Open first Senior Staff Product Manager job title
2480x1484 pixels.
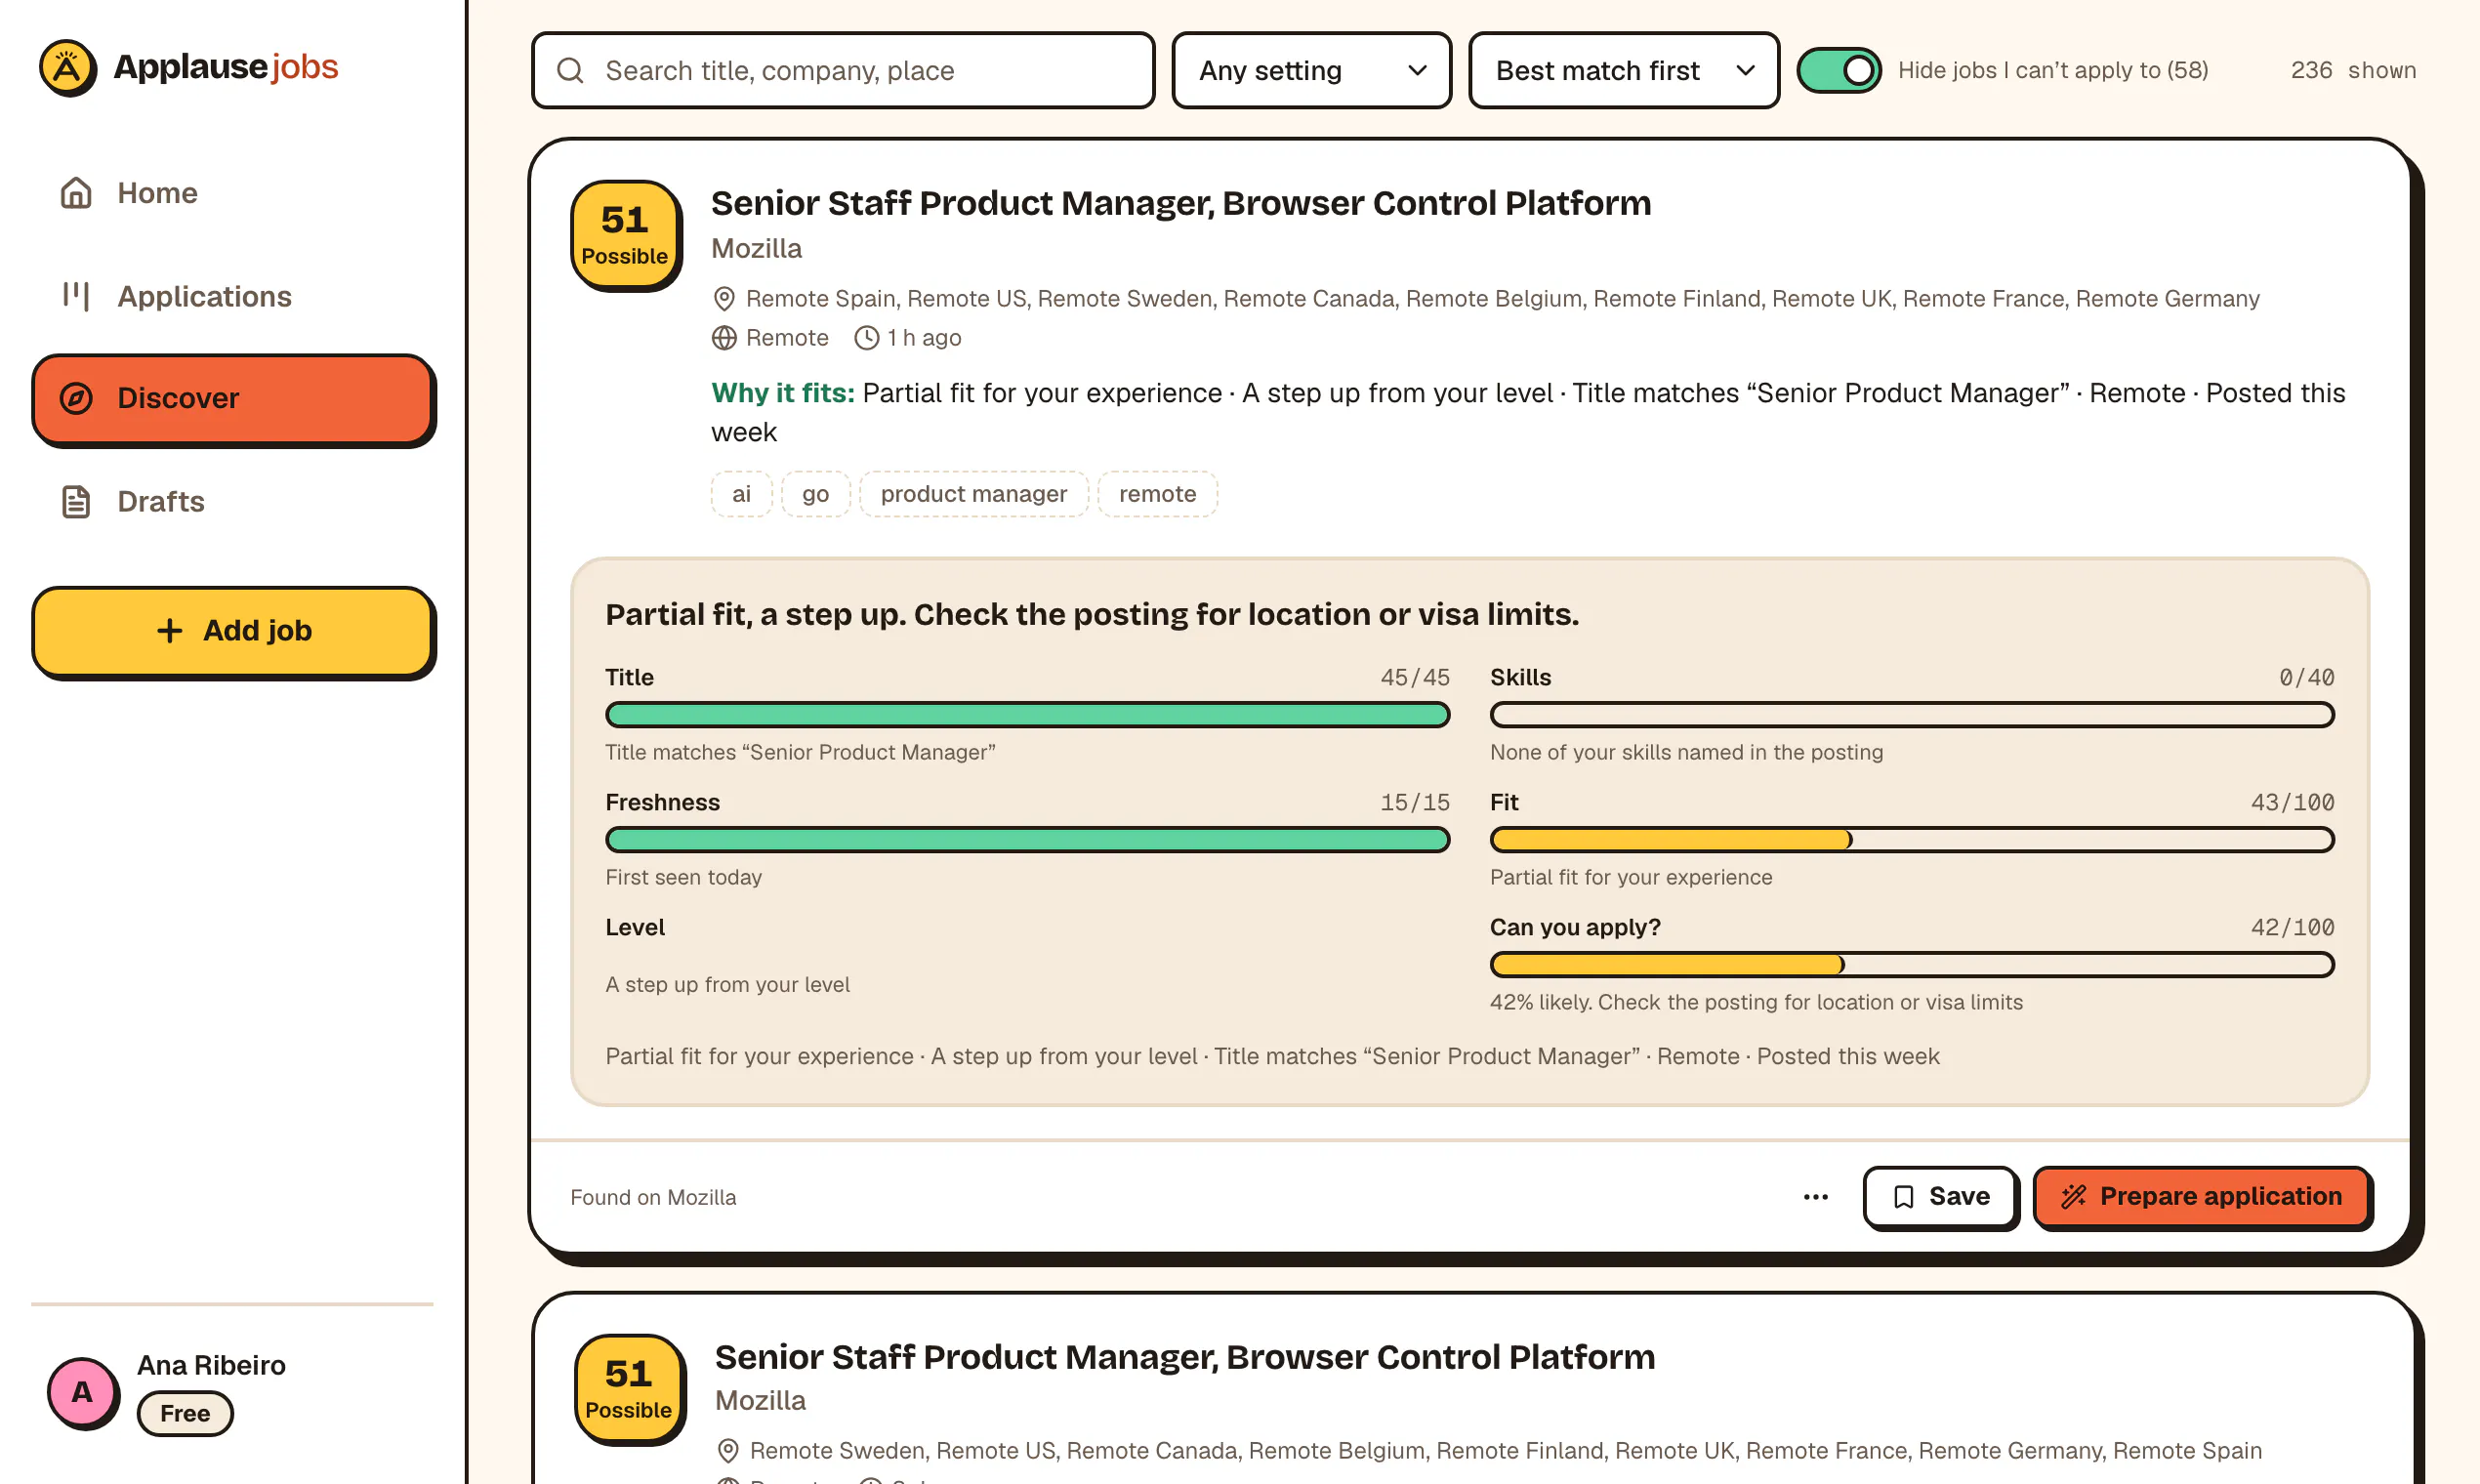pos(1181,203)
